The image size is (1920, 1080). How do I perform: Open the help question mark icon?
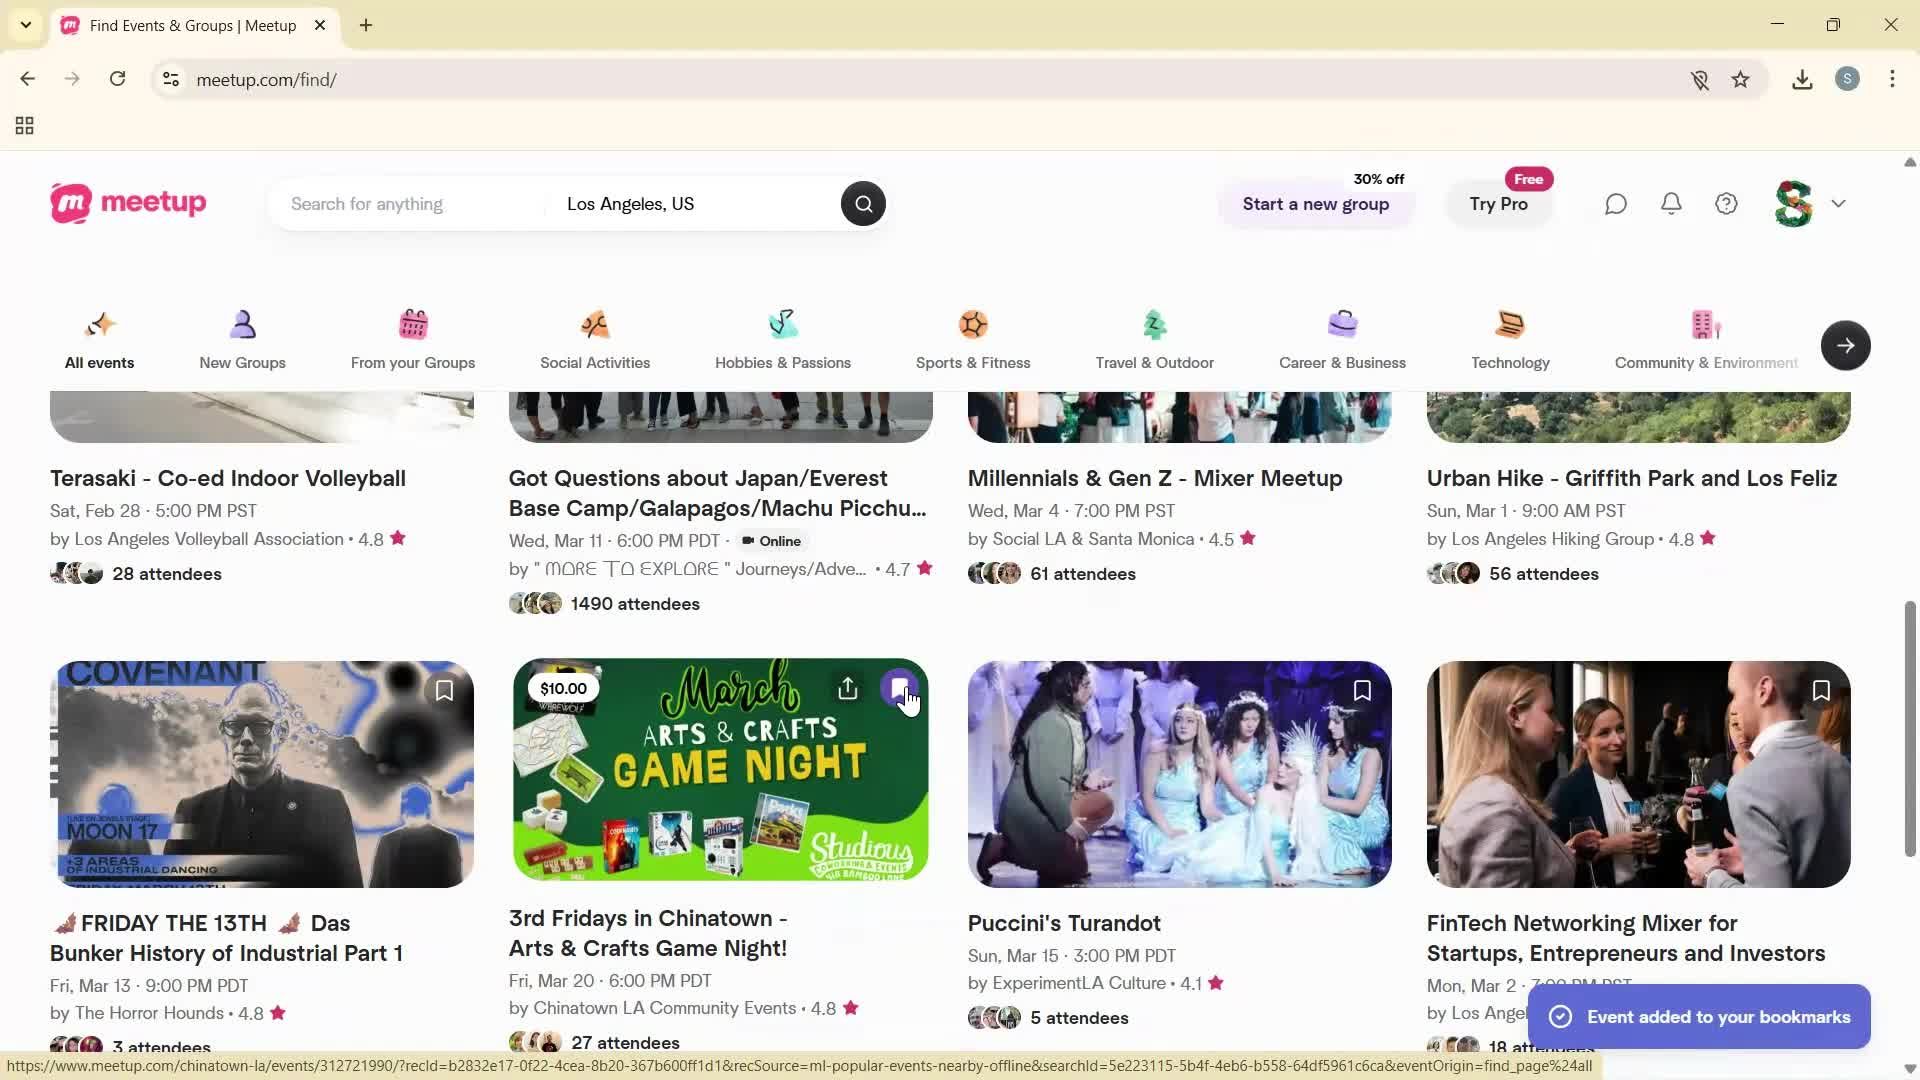(1726, 204)
